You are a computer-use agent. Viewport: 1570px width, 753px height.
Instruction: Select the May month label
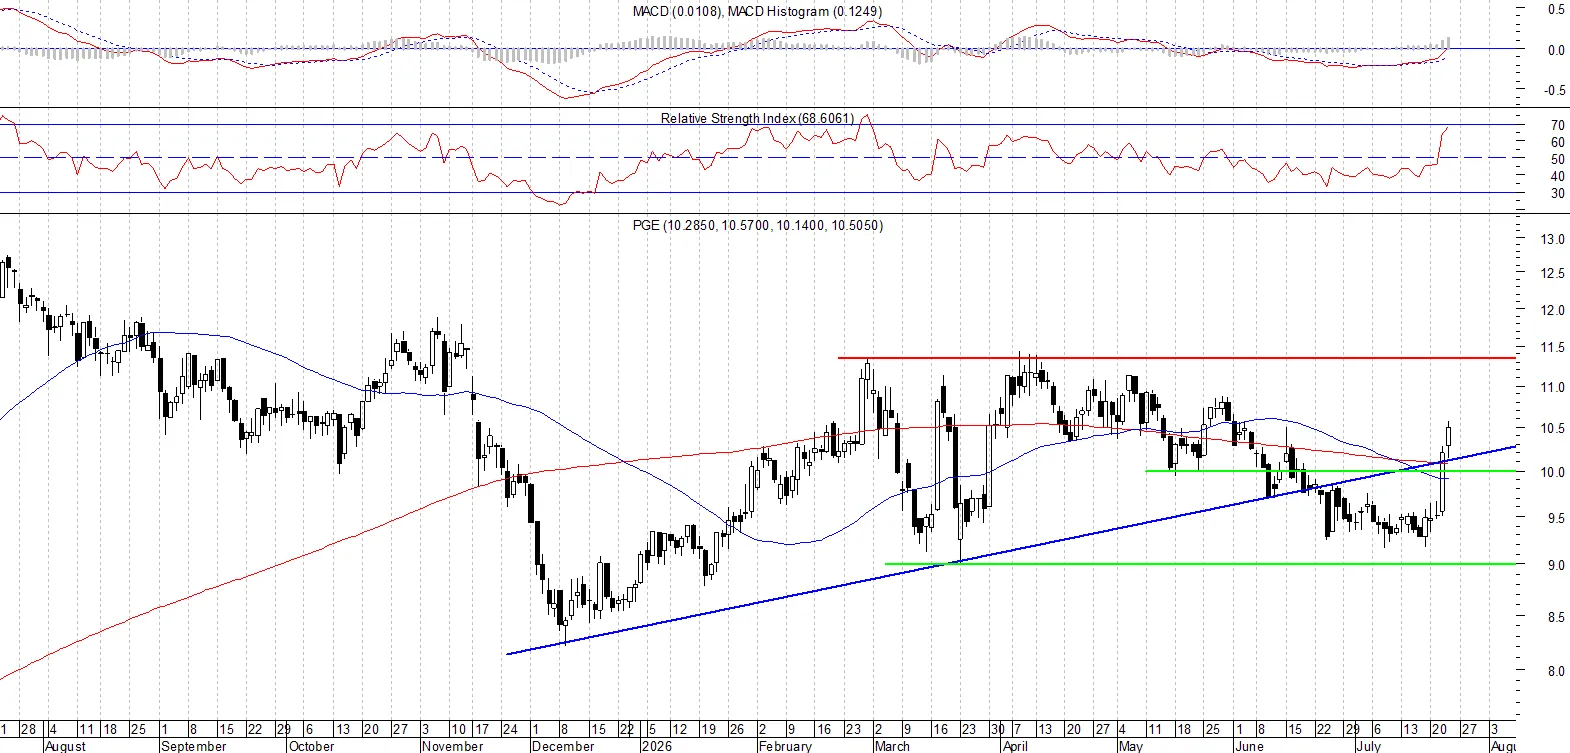click(x=1130, y=746)
